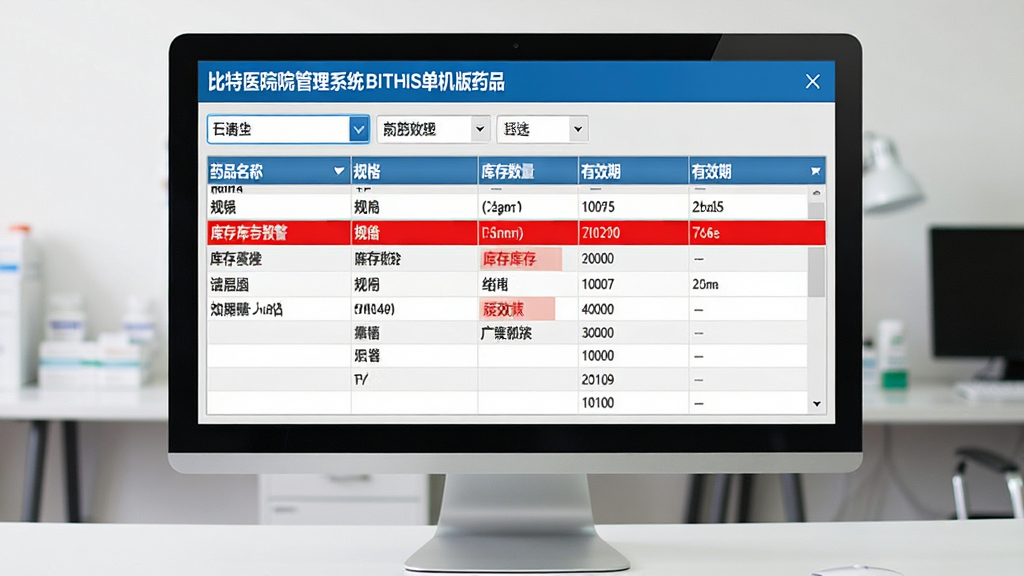
Task: Click pink highlighted 库存库存 cell
Action: tap(520, 259)
